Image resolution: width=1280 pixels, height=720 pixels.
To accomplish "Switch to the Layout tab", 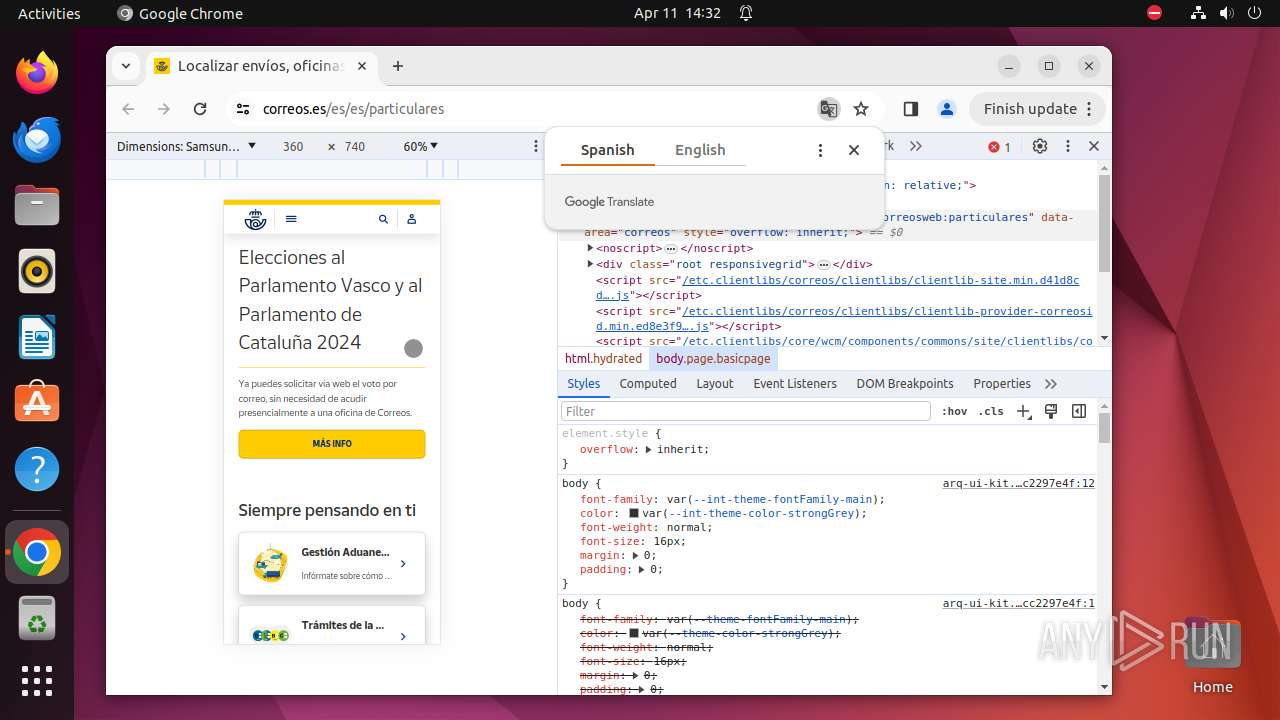I will 715,384.
